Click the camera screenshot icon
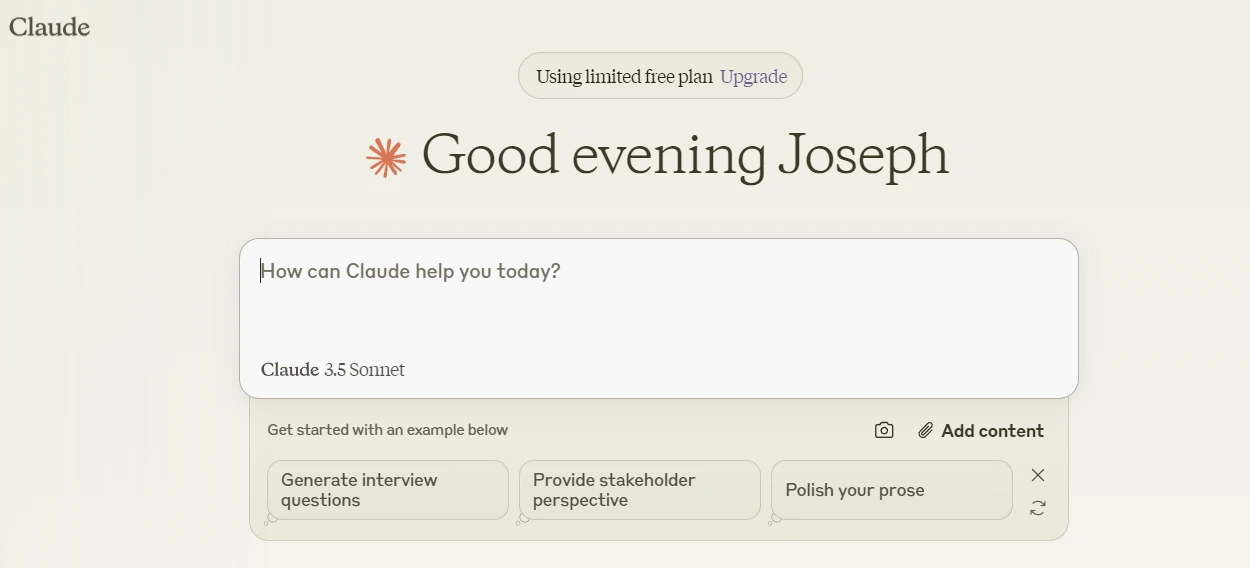 pos(884,430)
